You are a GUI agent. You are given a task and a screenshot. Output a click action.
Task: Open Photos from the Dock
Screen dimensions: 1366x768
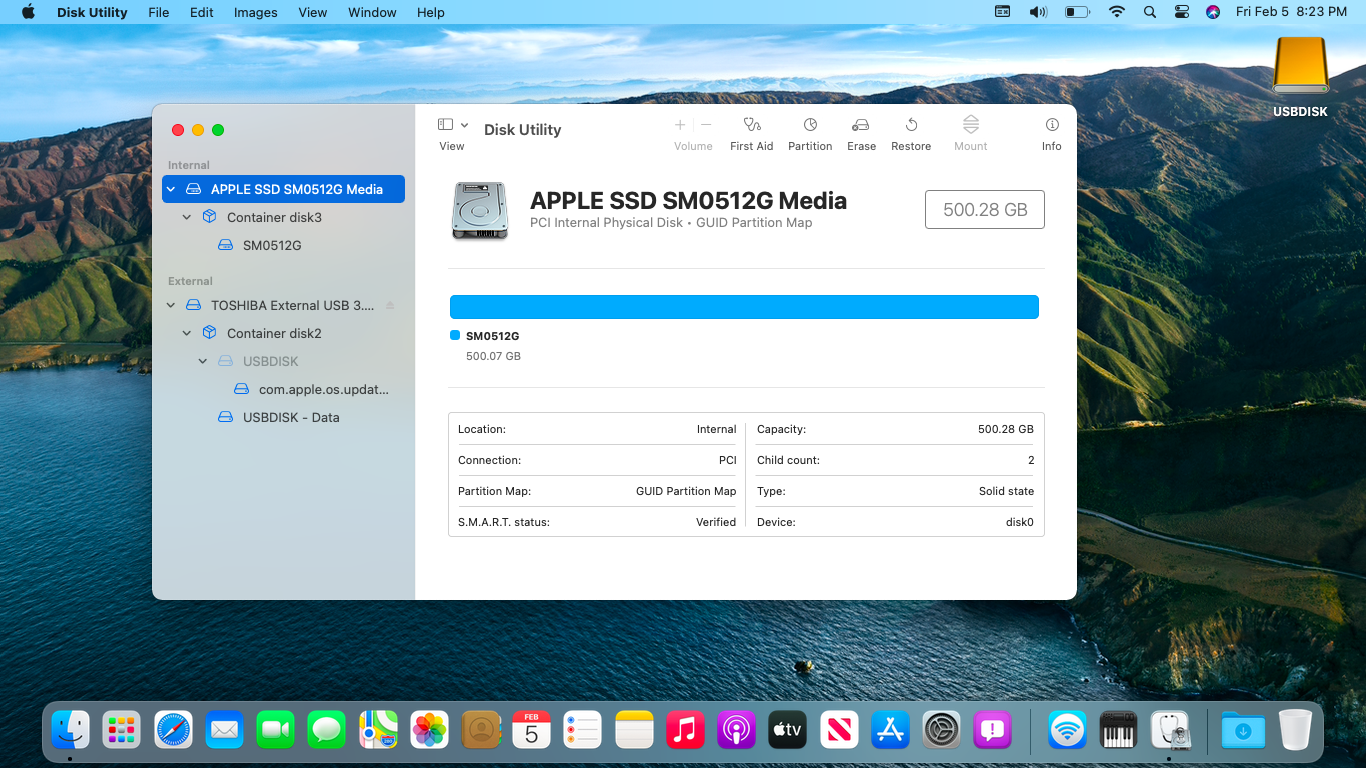coord(429,730)
